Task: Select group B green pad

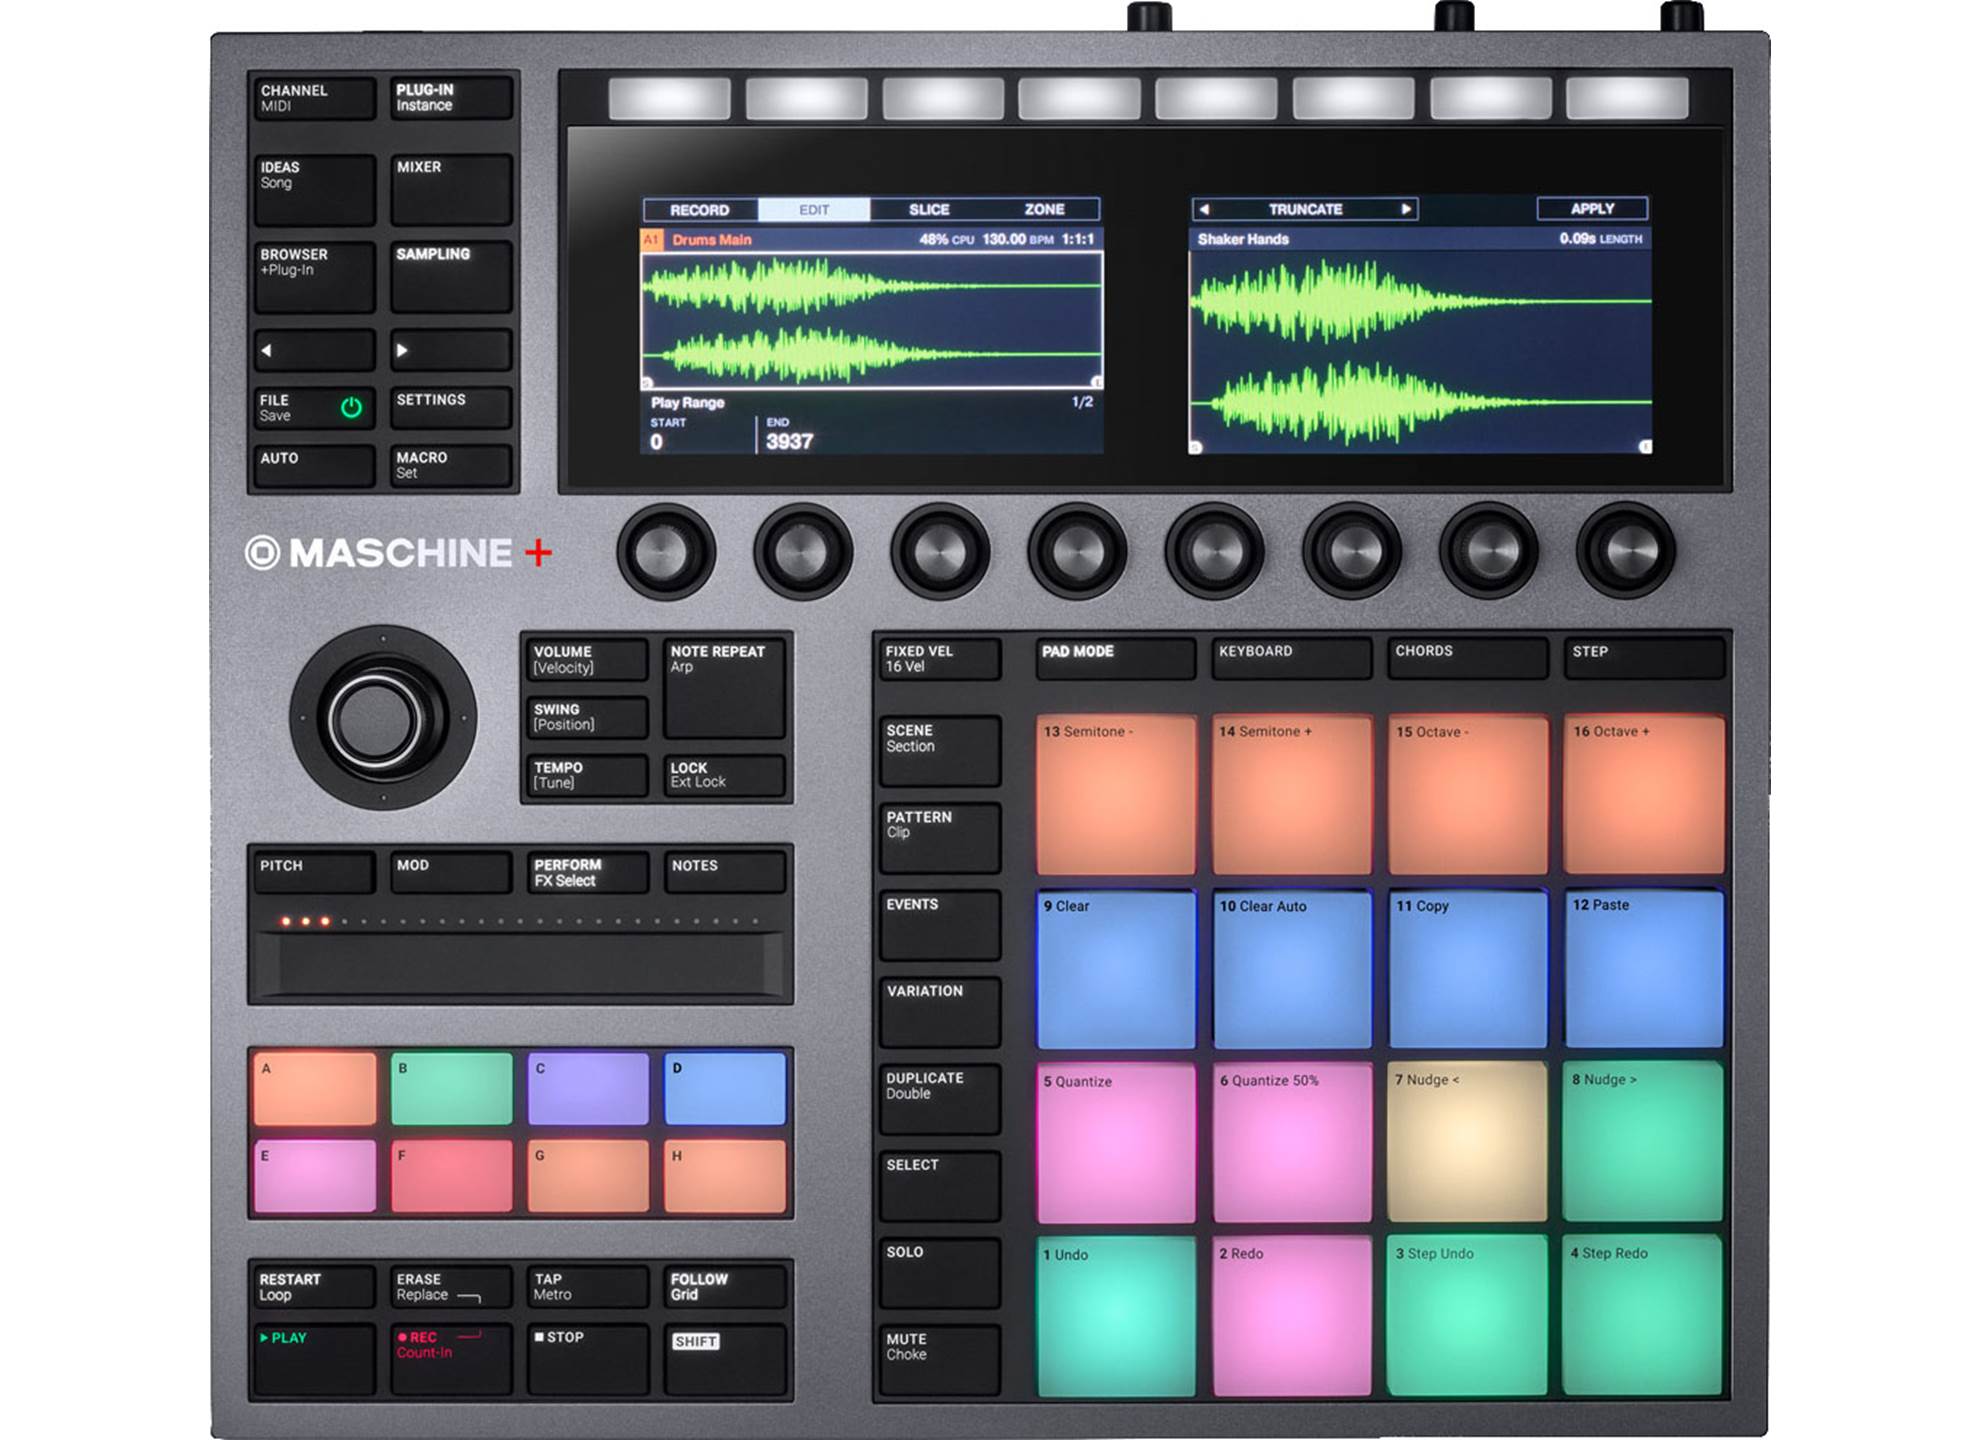Action: click(x=451, y=1089)
